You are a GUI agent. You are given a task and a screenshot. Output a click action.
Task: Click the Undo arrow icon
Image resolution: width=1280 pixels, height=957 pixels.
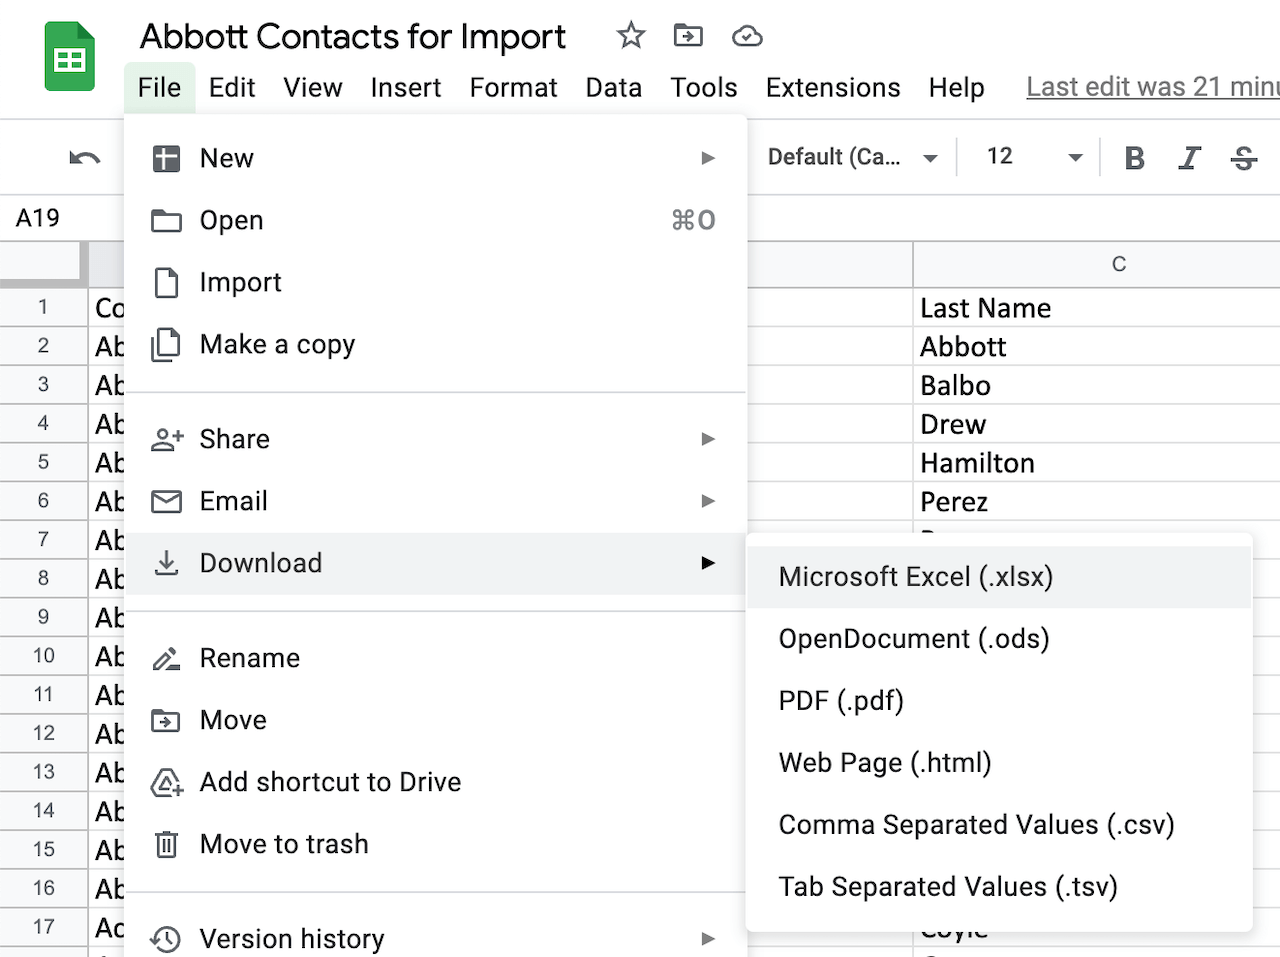tap(85, 157)
